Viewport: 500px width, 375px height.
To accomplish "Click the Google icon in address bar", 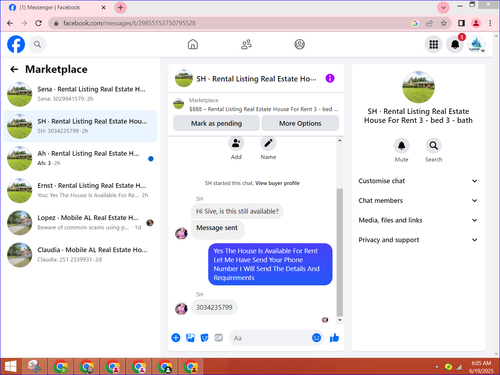I will point(415,23).
